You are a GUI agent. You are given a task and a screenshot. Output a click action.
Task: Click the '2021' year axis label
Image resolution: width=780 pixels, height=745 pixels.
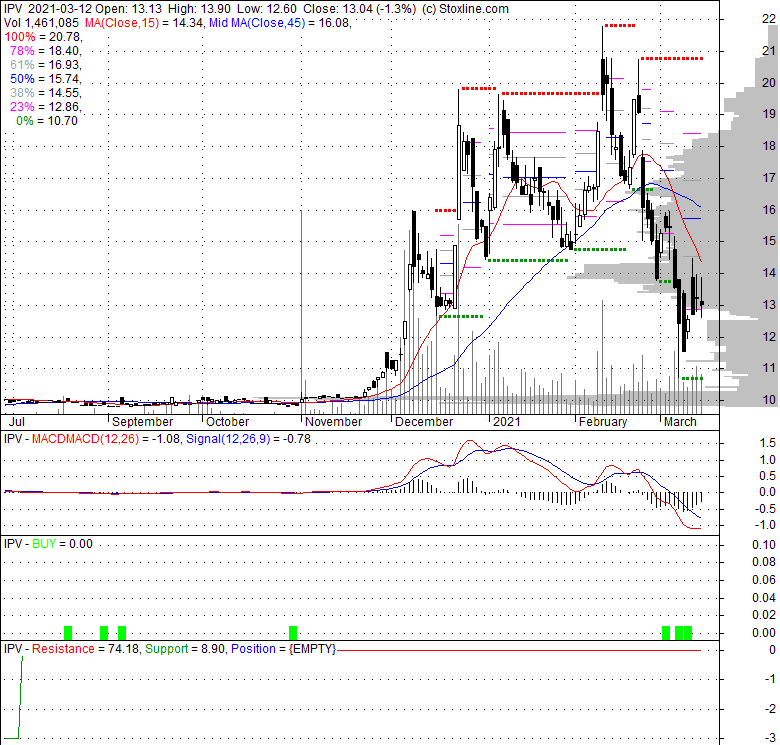pyautogui.click(x=506, y=422)
